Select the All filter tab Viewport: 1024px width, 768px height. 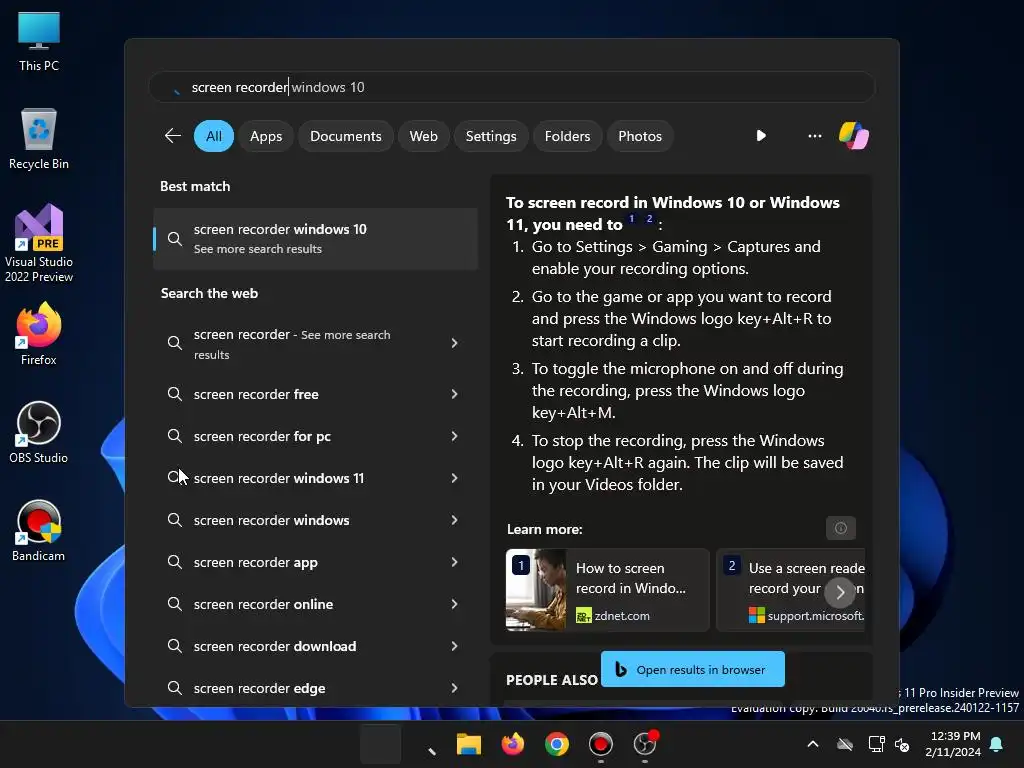[214, 136]
